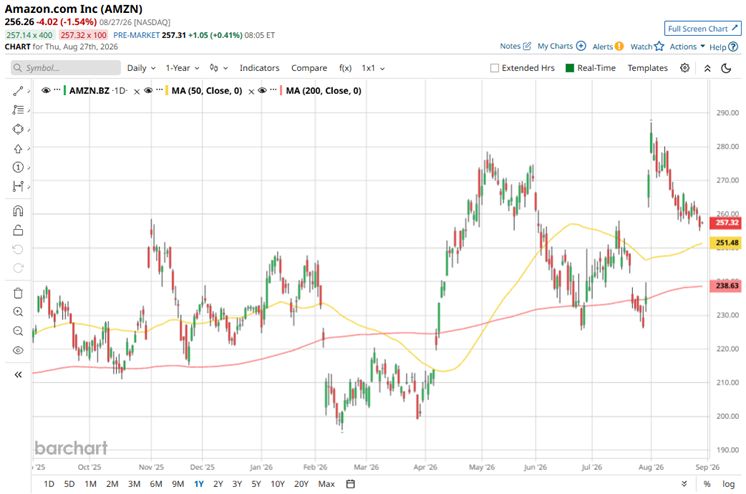Activate the magnet snap tool
Screen dimensions: 746x494
point(18,211)
